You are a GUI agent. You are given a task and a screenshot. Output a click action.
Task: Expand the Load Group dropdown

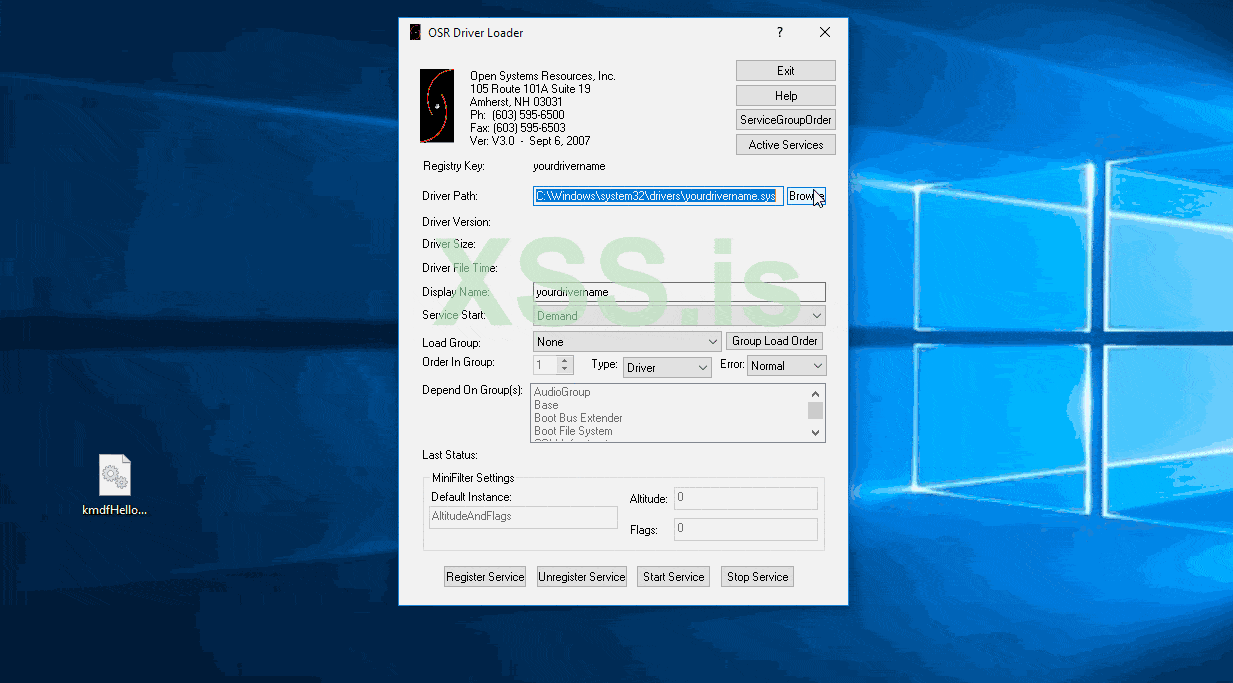(x=626, y=342)
